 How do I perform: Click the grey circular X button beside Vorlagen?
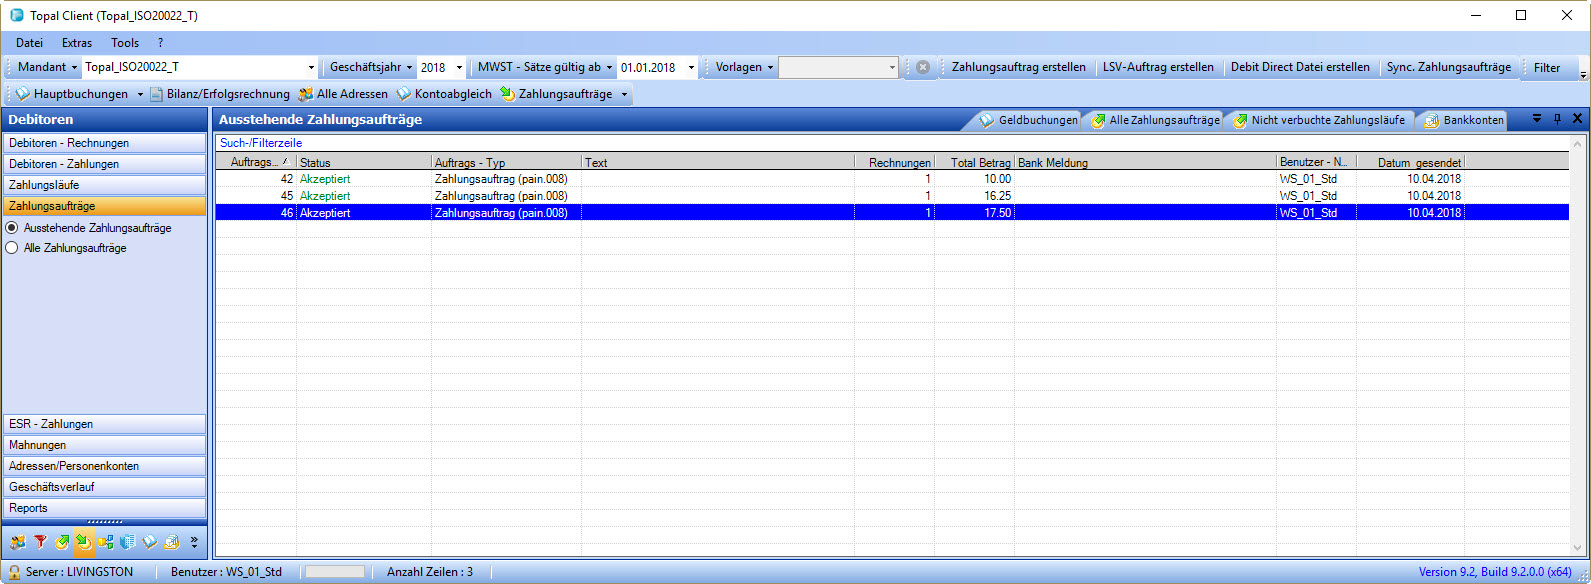tap(922, 67)
